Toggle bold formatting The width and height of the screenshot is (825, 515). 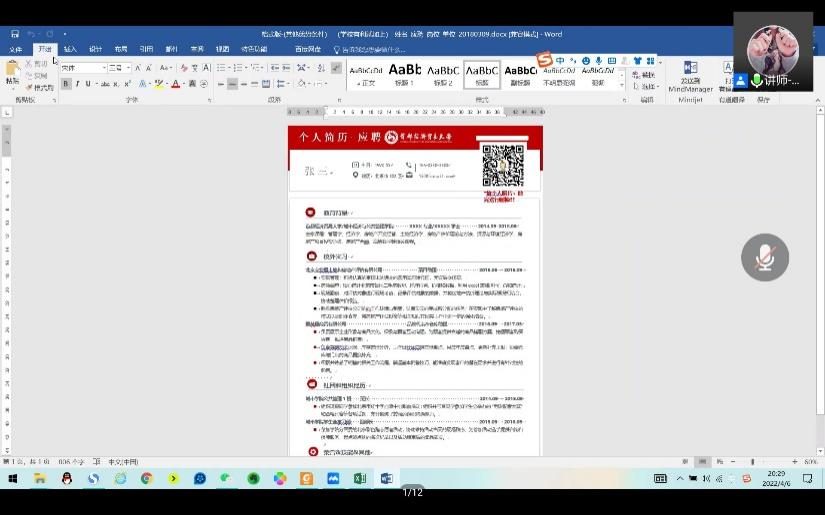pos(66,84)
